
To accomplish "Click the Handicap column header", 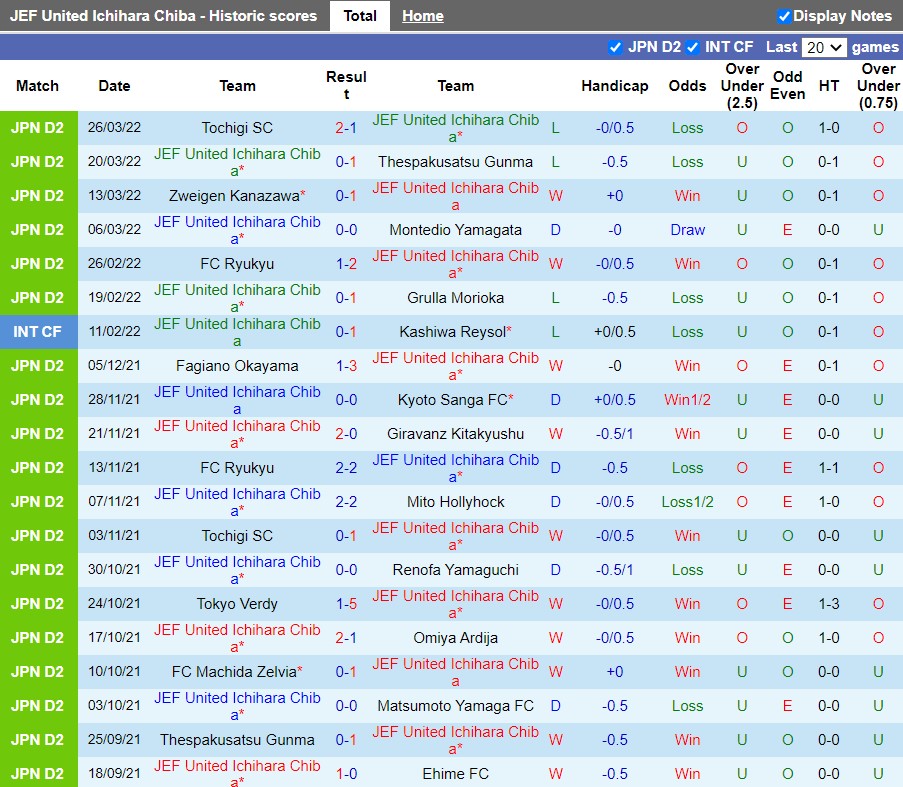I will [614, 86].
